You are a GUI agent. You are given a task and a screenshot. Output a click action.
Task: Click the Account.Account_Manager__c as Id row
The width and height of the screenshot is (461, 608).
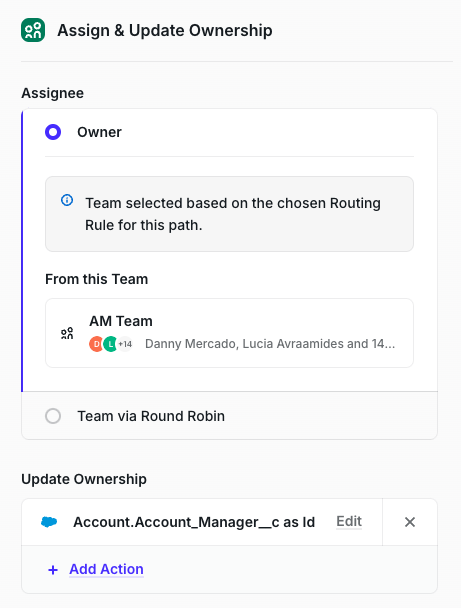202,522
